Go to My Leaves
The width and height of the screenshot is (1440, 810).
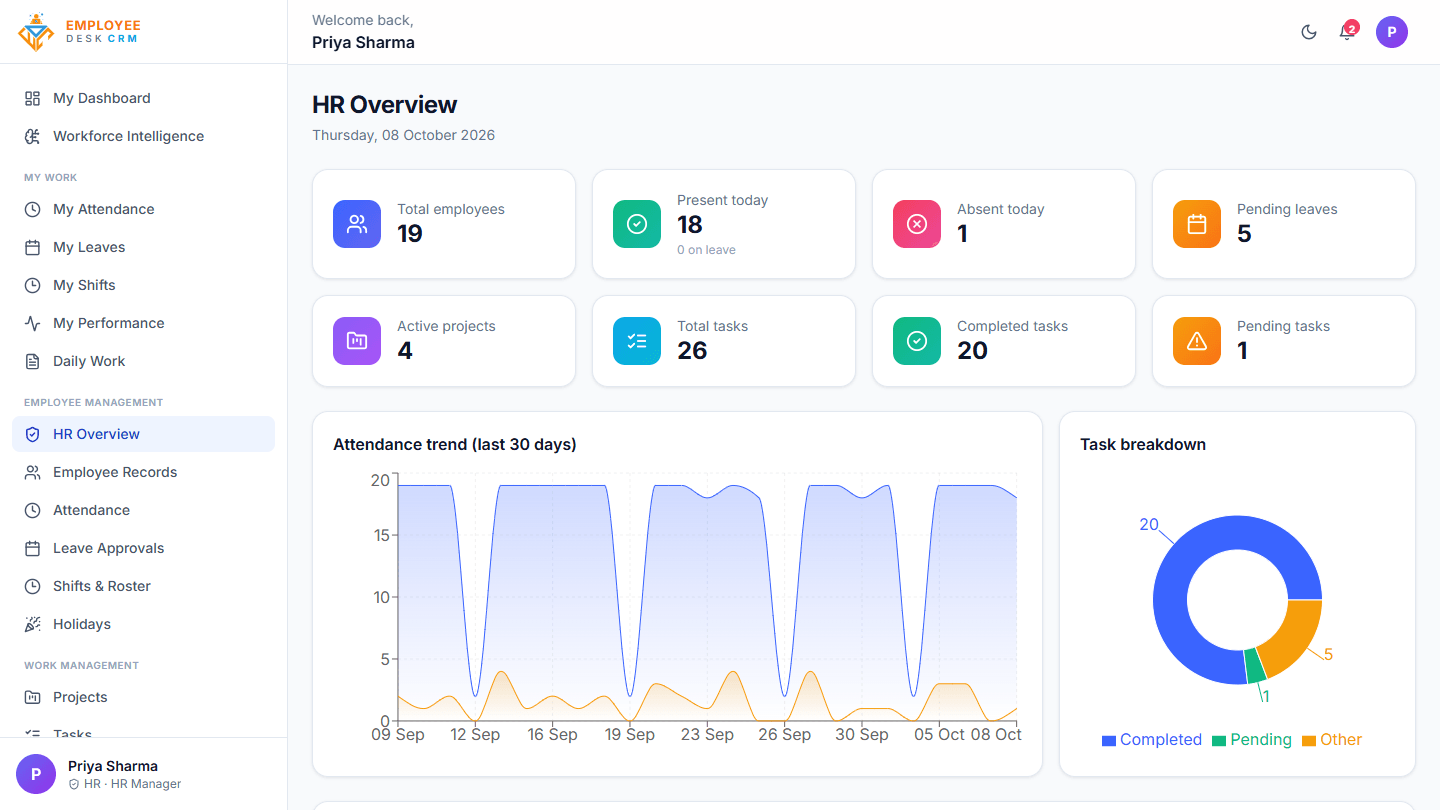coord(143,247)
